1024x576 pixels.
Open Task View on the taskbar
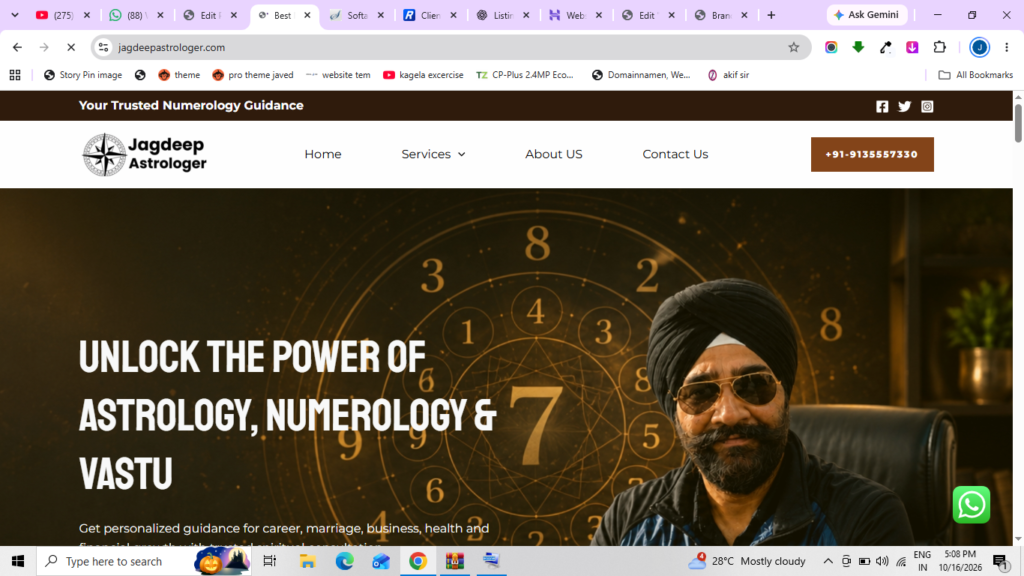point(269,561)
